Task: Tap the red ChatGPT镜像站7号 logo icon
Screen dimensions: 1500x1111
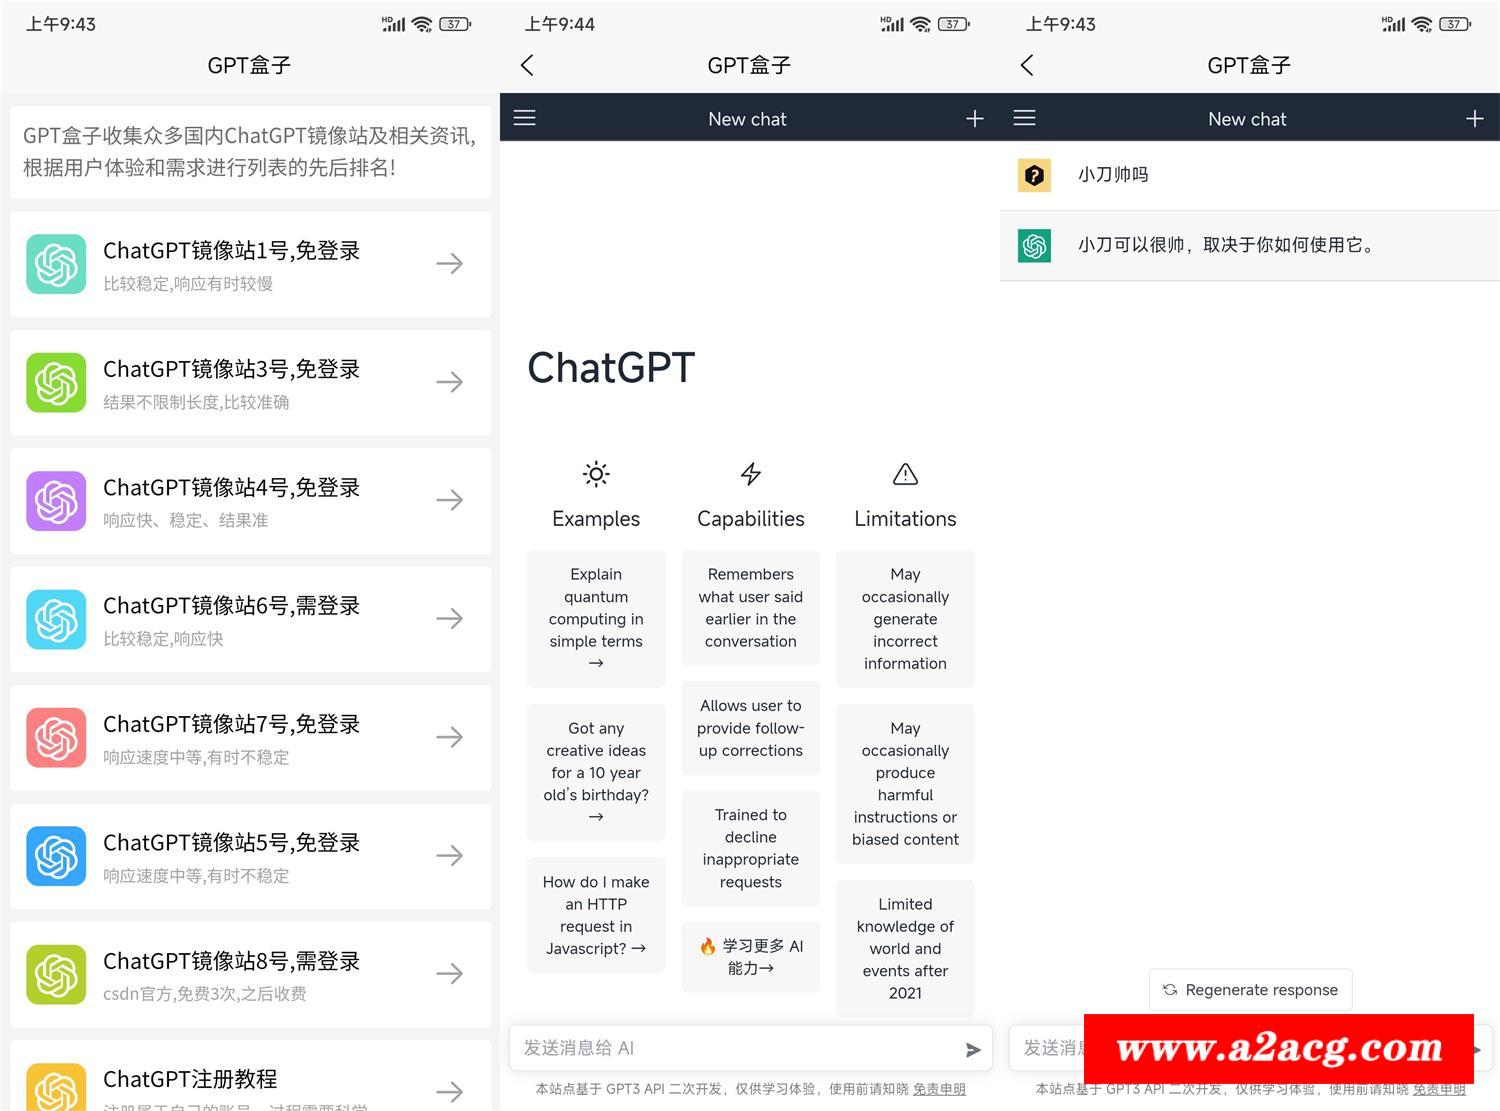Action: pyautogui.click(x=56, y=738)
